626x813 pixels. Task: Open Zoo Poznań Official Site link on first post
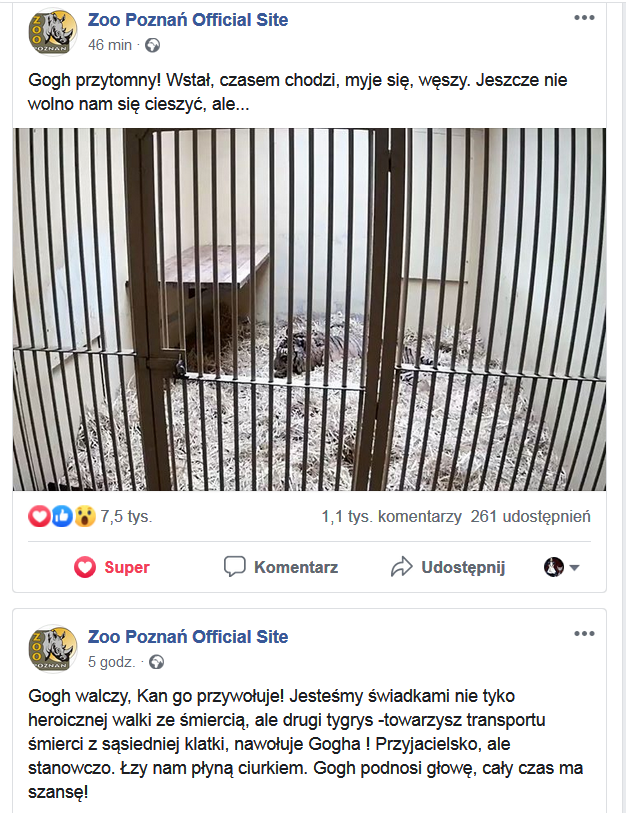188,20
